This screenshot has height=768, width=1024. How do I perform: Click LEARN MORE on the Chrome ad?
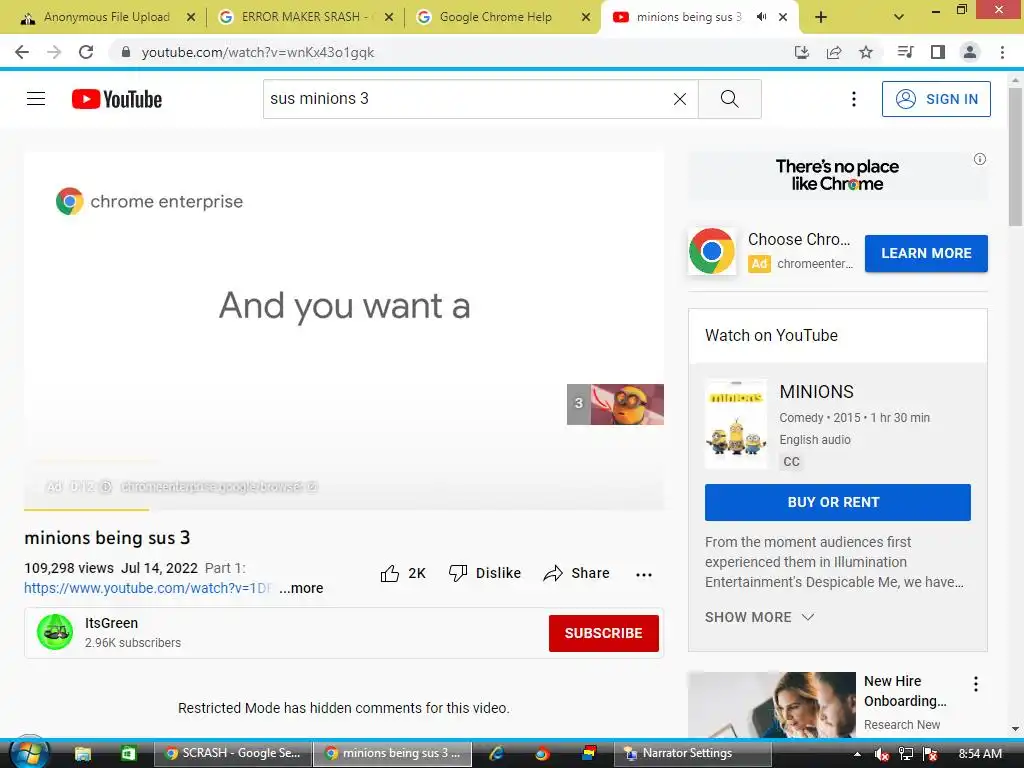tap(926, 253)
